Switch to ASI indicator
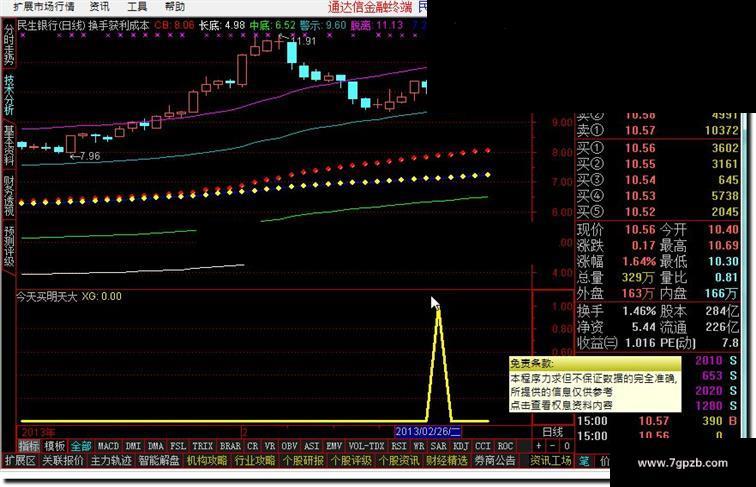Screen dimensions: 756x487 [x=311, y=446]
